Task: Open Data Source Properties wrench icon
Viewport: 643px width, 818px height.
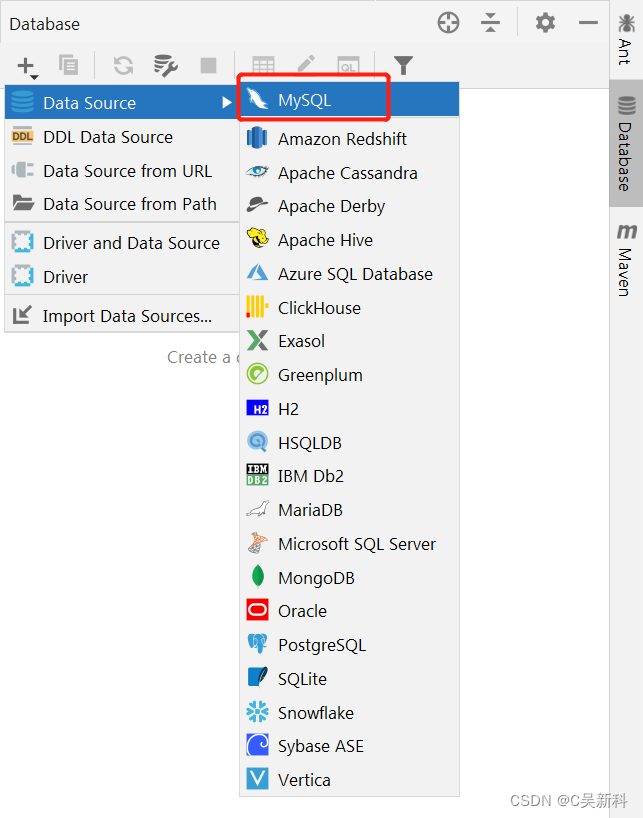Action: point(166,66)
